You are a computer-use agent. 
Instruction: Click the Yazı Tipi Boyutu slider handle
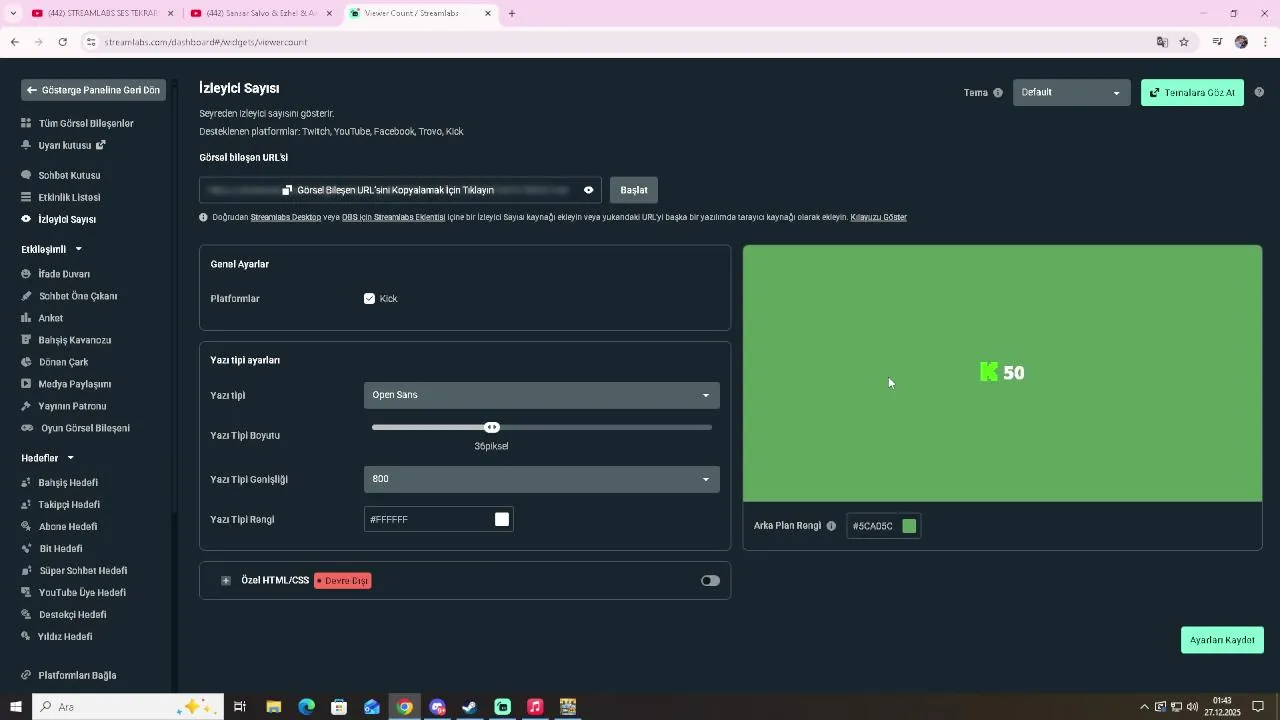pyautogui.click(x=492, y=428)
